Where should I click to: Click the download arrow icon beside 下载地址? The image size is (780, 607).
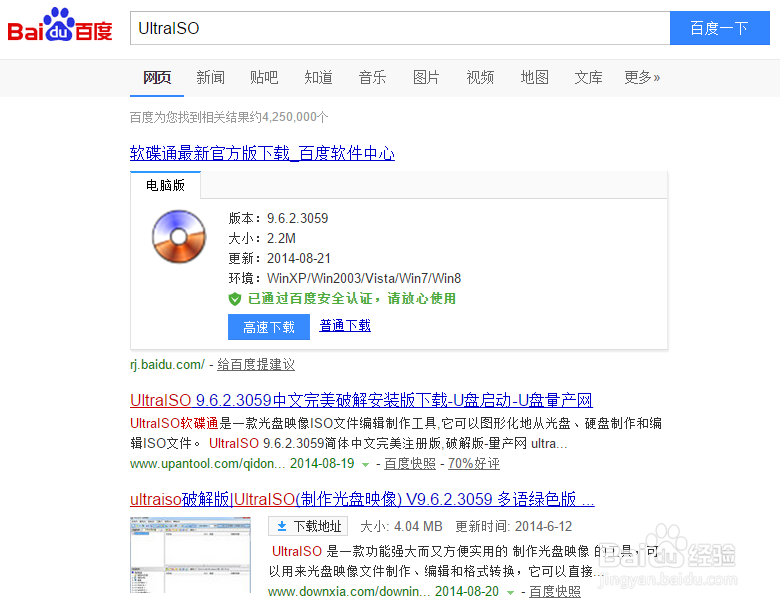(x=282, y=526)
